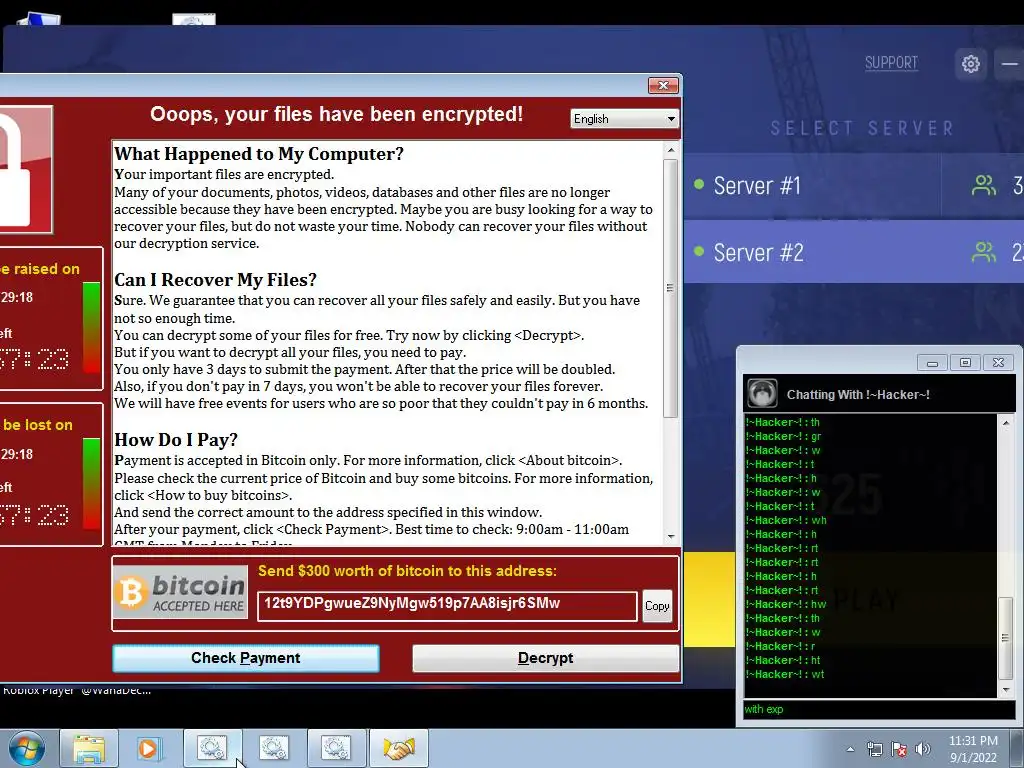Click the 9/1/2022 date in tray
The height and width of the screenshot is (768, 1024).
973,758
